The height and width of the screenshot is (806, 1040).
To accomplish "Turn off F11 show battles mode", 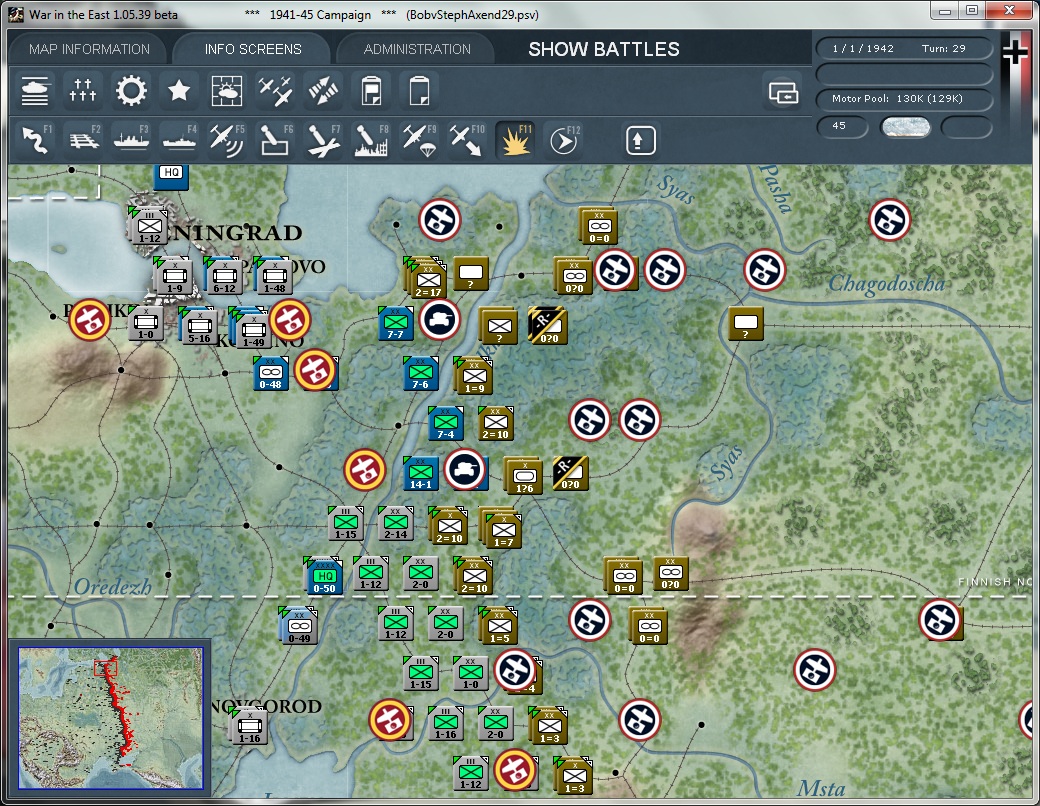I will [x=515, y=140].
